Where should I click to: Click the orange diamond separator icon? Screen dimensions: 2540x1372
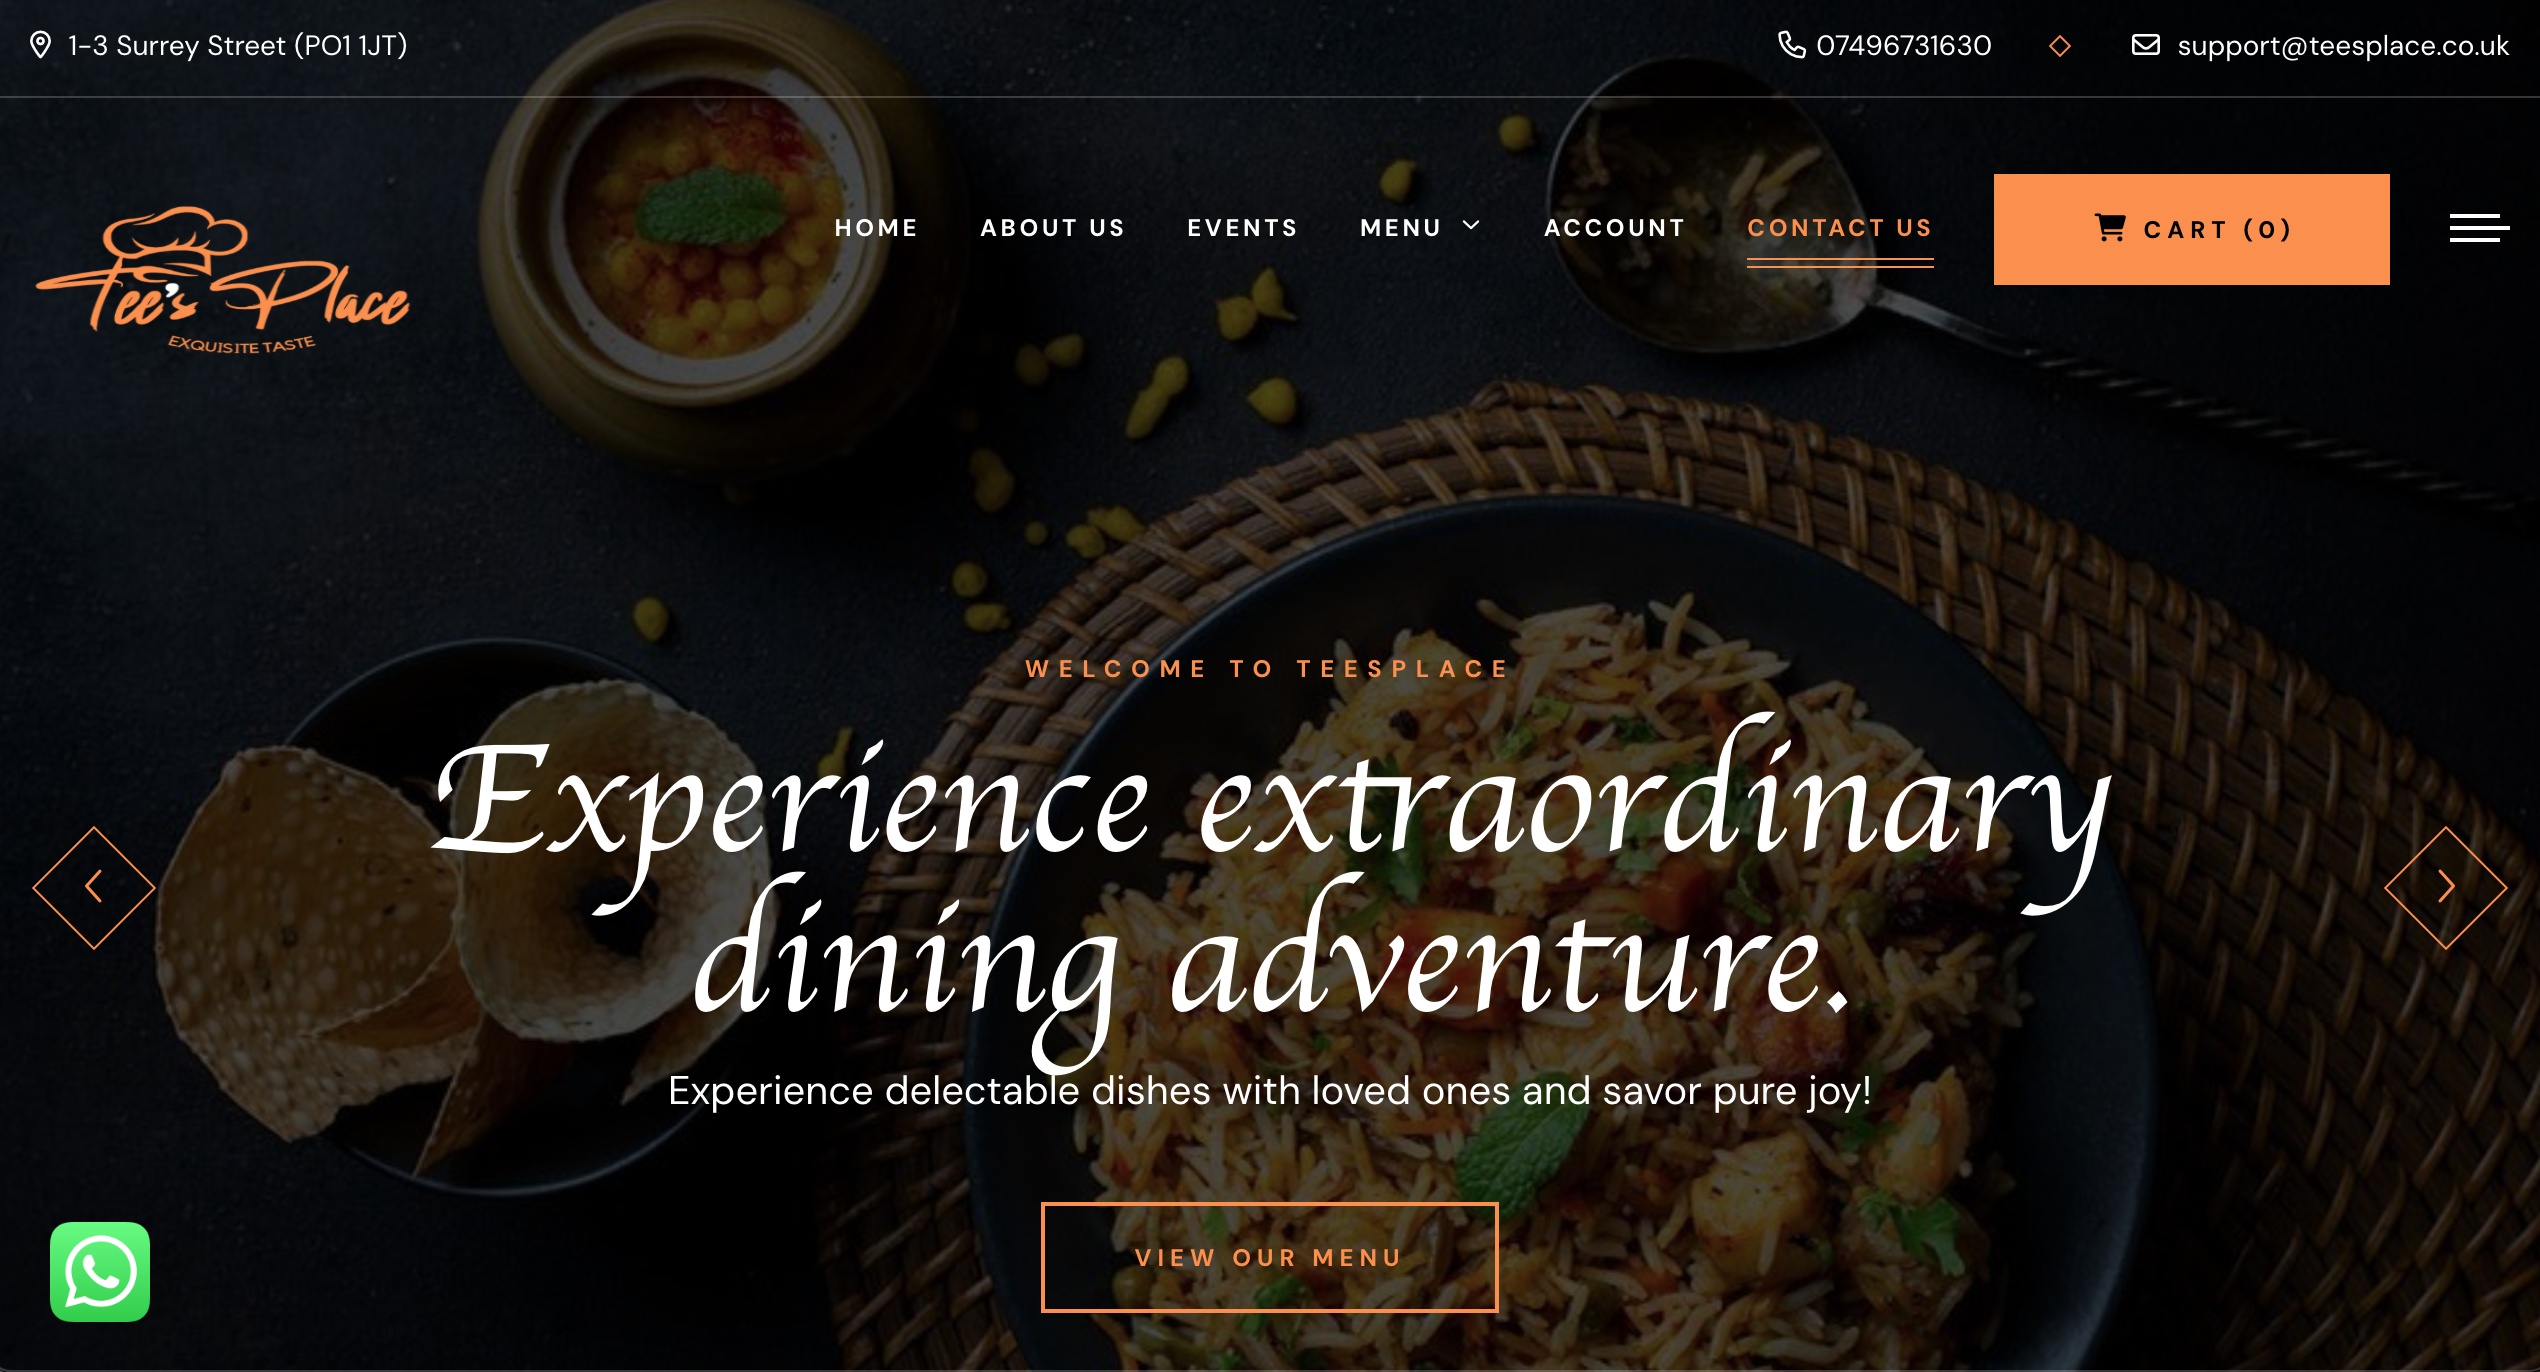[x=2060, y=46]
